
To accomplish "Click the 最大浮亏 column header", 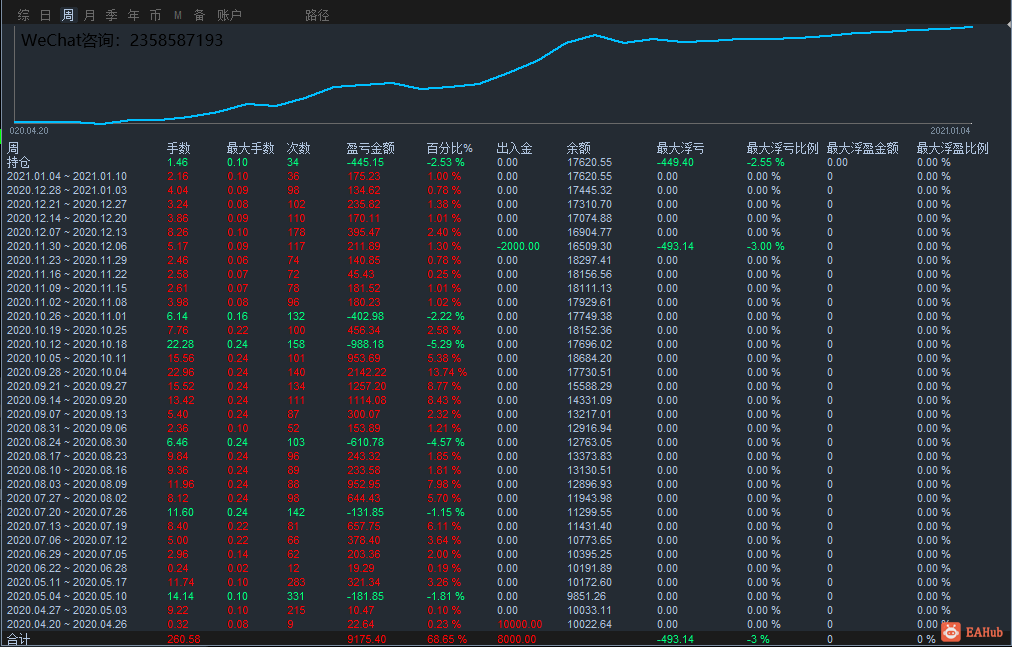I will tap(680, 149).
